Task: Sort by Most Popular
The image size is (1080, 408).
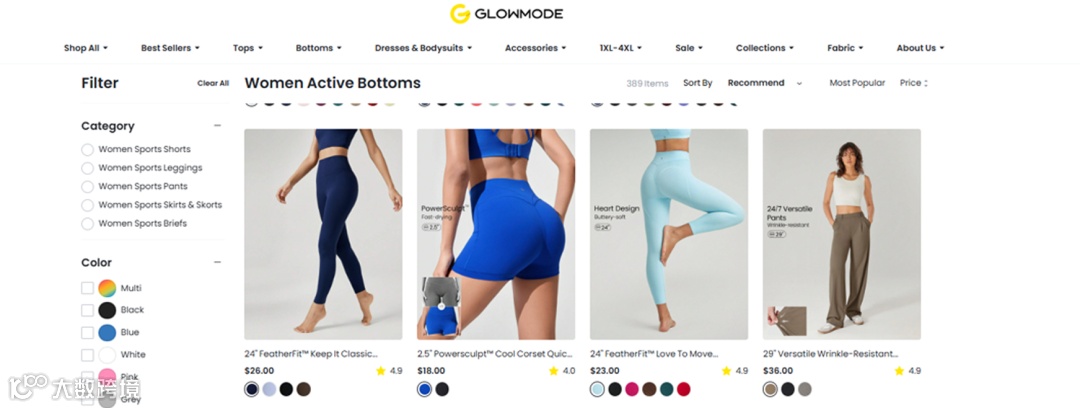Action: tap(857, 83)
